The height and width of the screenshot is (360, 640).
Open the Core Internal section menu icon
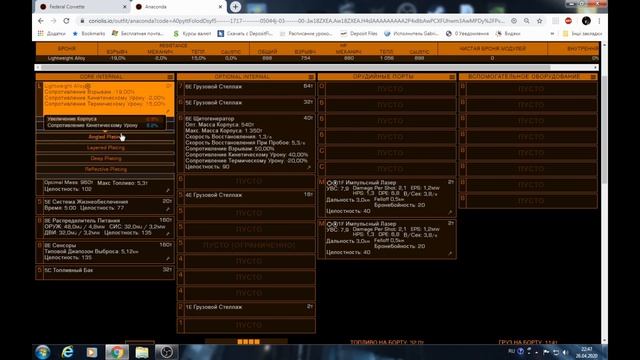(x=170, y=77)
